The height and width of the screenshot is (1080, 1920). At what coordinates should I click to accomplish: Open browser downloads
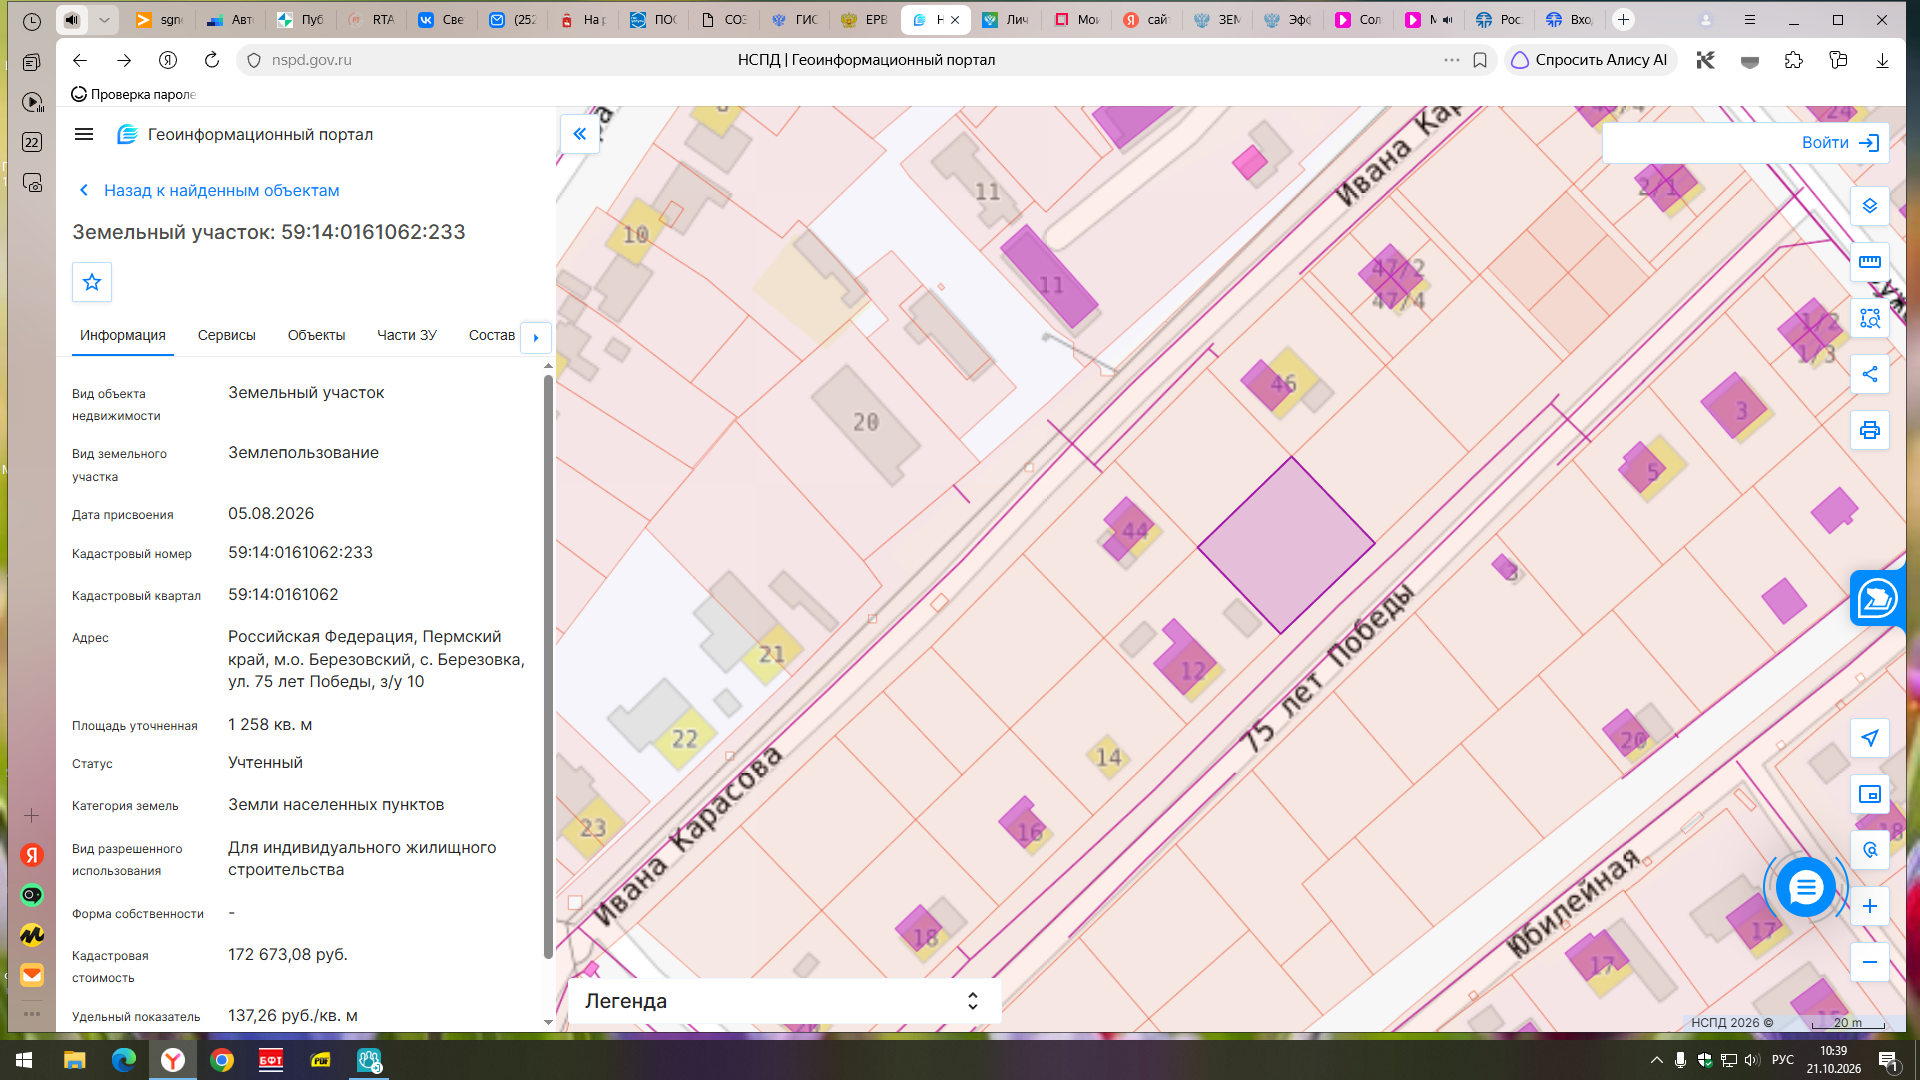[x=1882, y=60]
